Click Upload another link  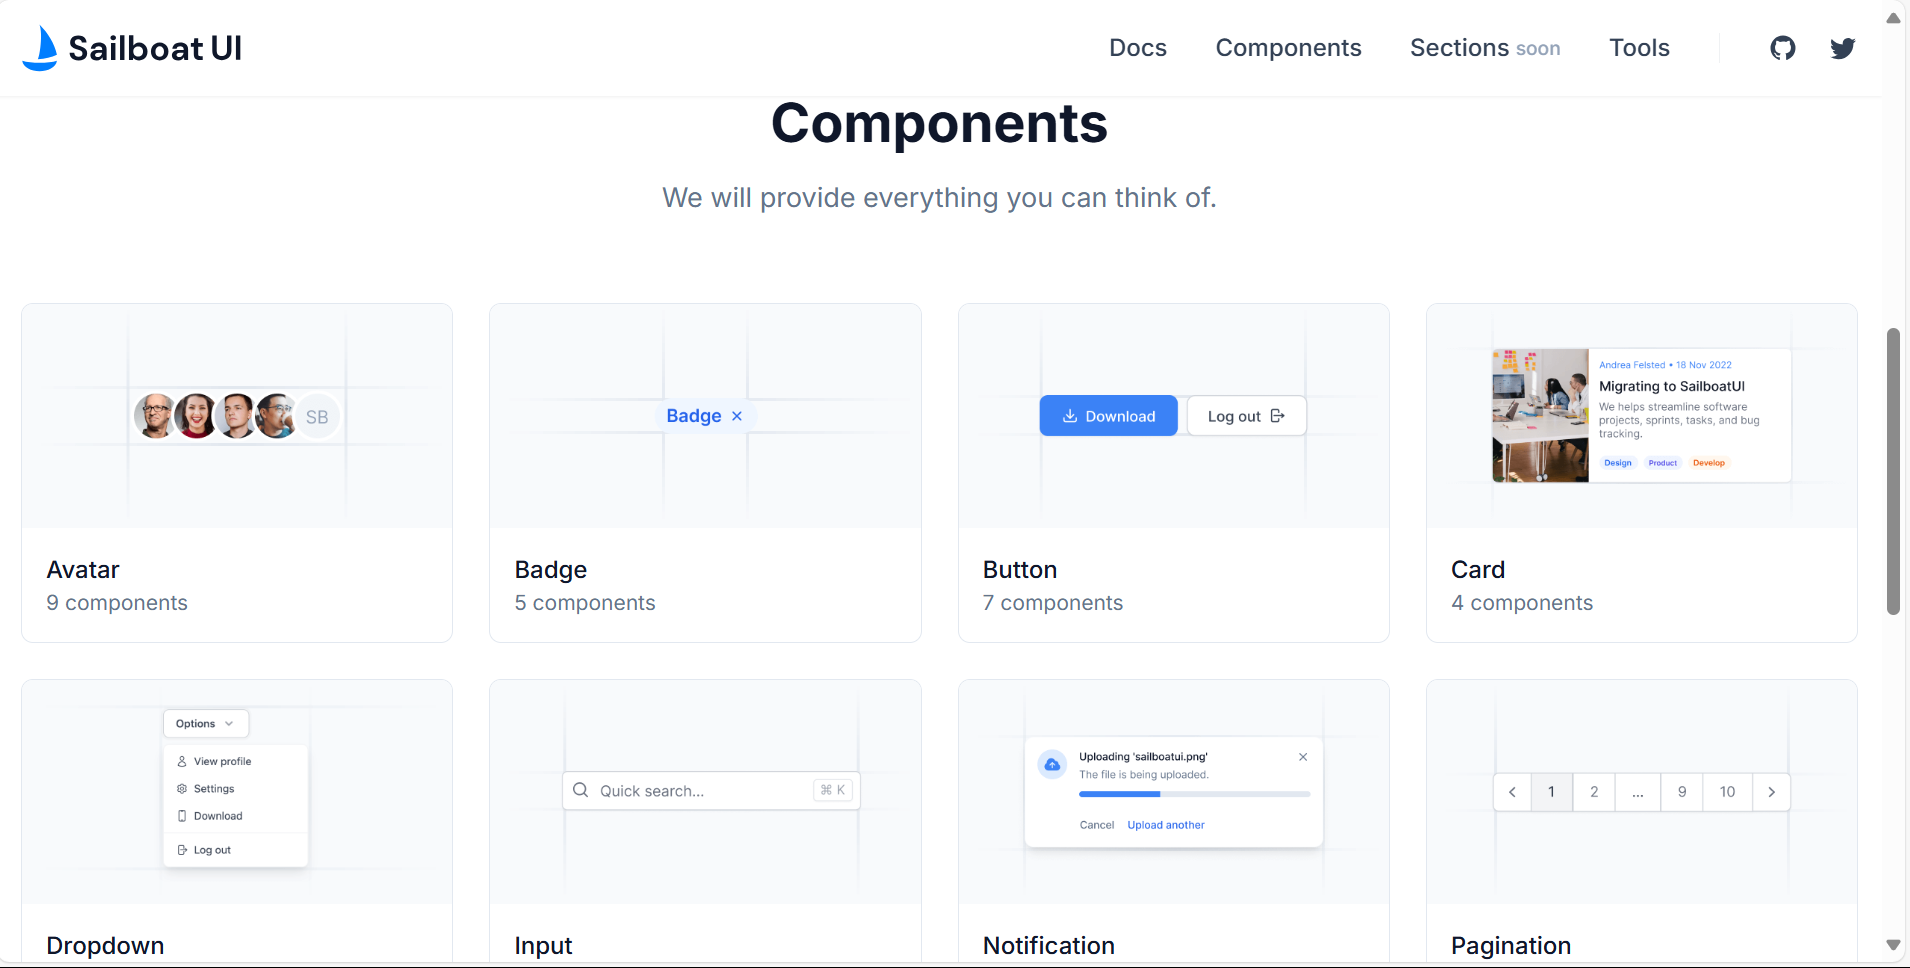tap(1166, 825)
